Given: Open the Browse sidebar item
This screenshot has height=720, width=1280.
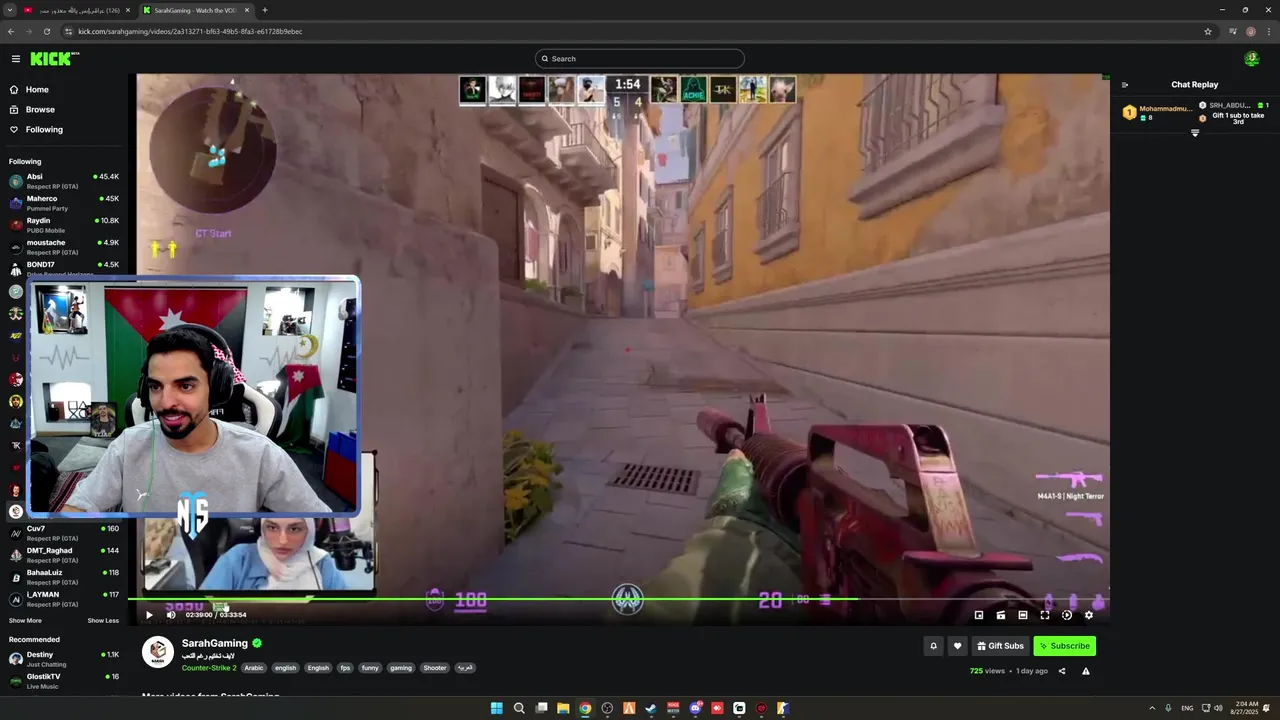Looking at the screenshot, I should tap(64, 110).
